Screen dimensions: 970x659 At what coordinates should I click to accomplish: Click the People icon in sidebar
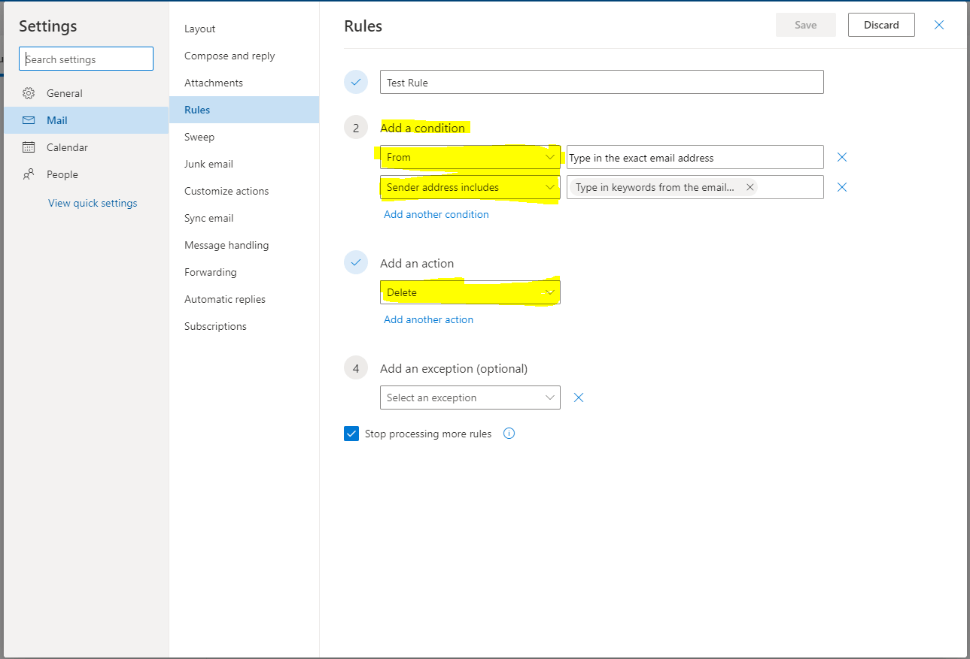click(28, 174)
